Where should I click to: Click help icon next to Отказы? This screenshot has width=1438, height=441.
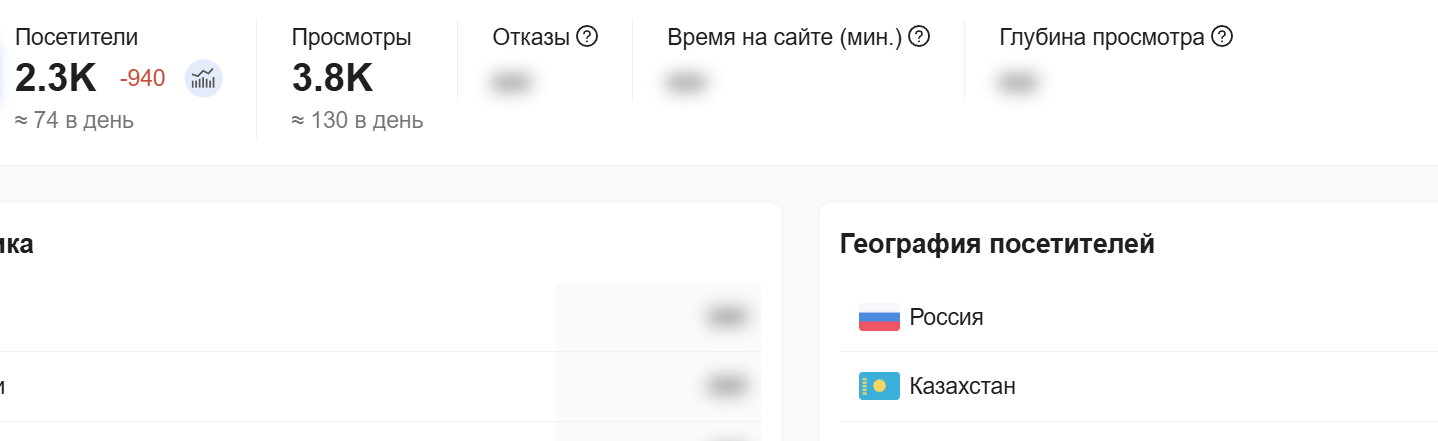click(588, 38)
